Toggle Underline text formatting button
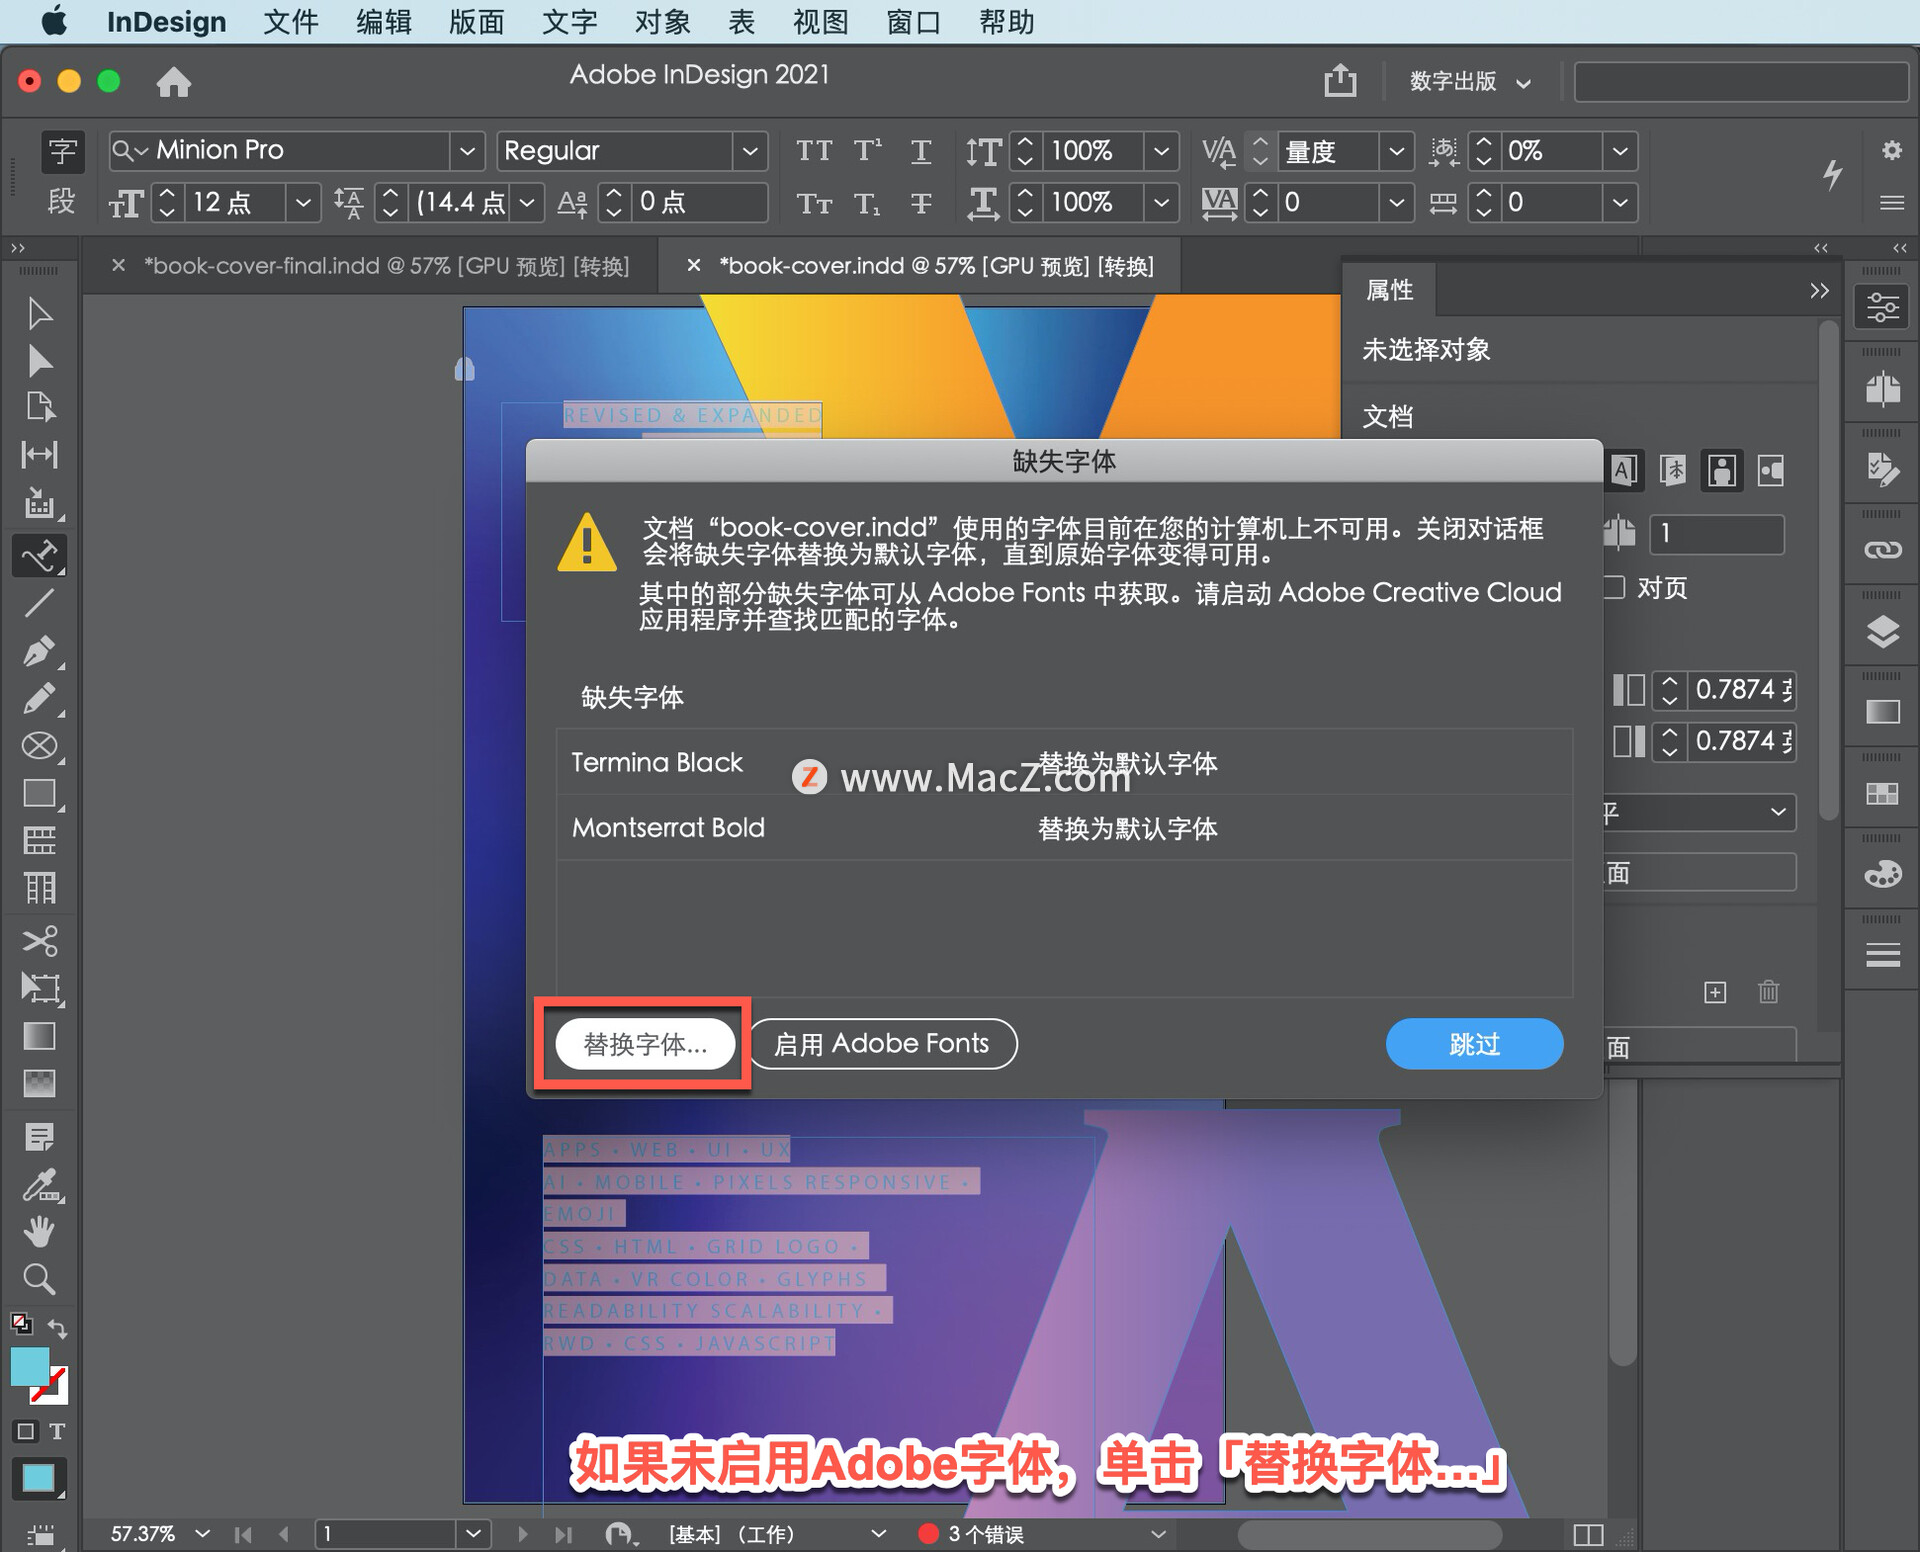The width and height of the screenshot is (1920, 1552). click(x=921, y=151)
